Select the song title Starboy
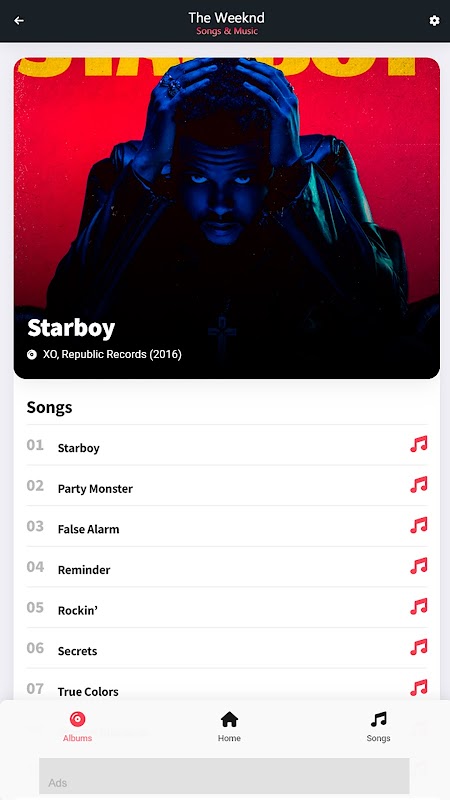Screen dimensions: 450x800 79,448
